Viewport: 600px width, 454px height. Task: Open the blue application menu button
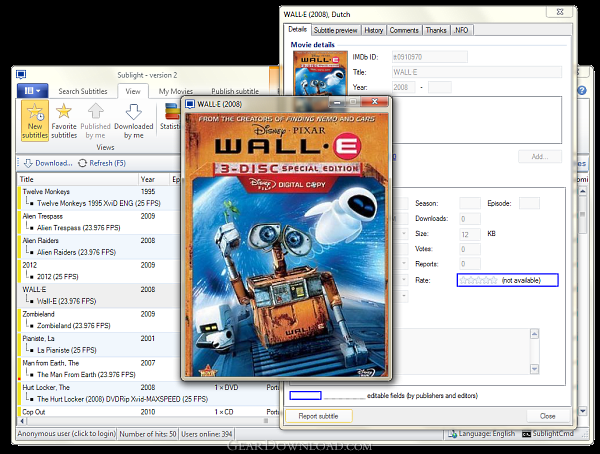coord(33,91)
